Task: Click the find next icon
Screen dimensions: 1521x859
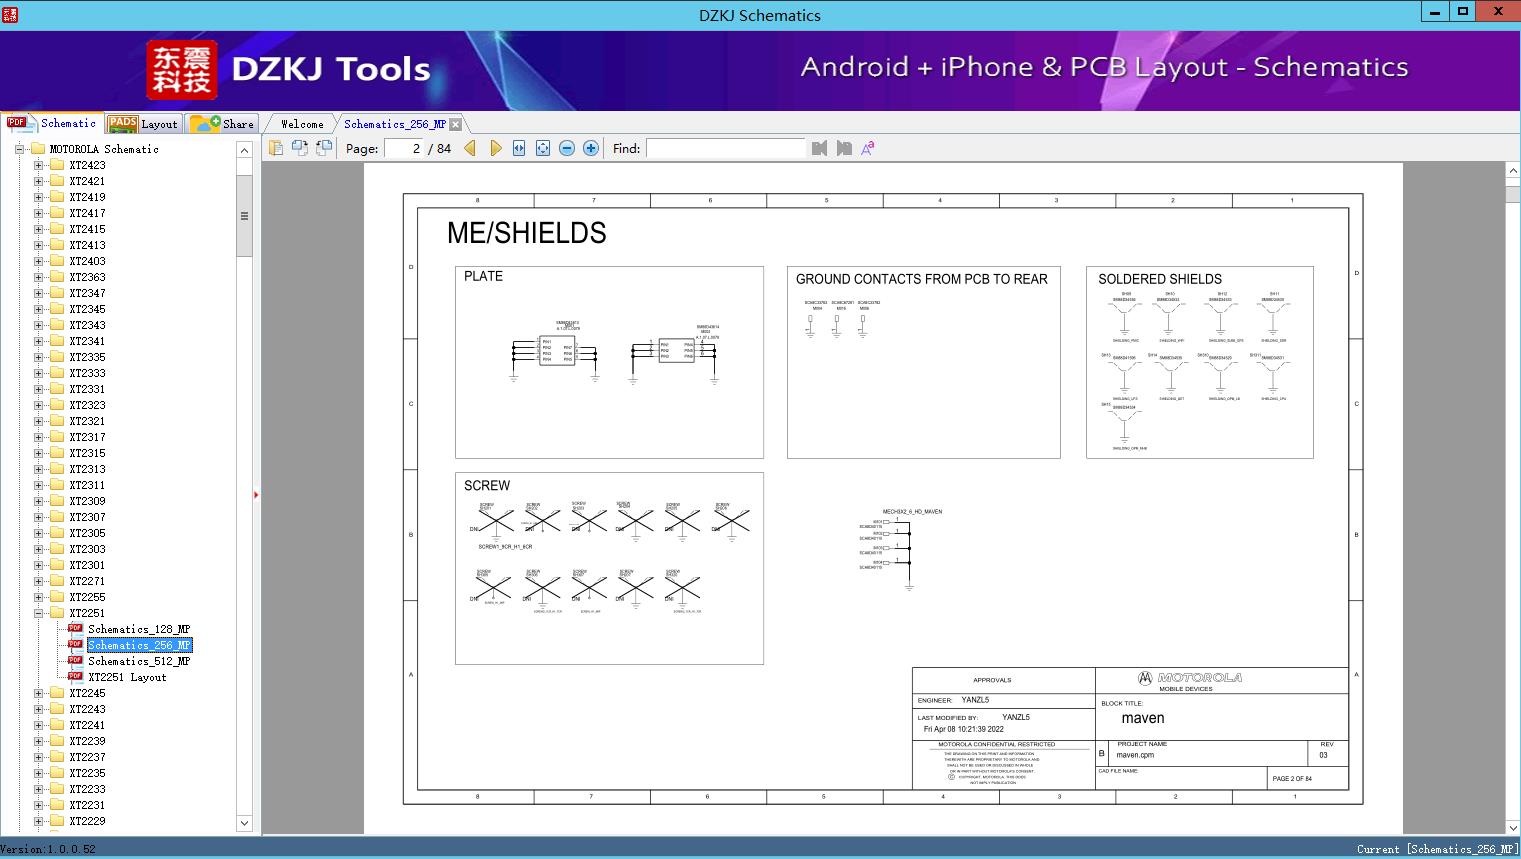Action: (x=844, y=148)
